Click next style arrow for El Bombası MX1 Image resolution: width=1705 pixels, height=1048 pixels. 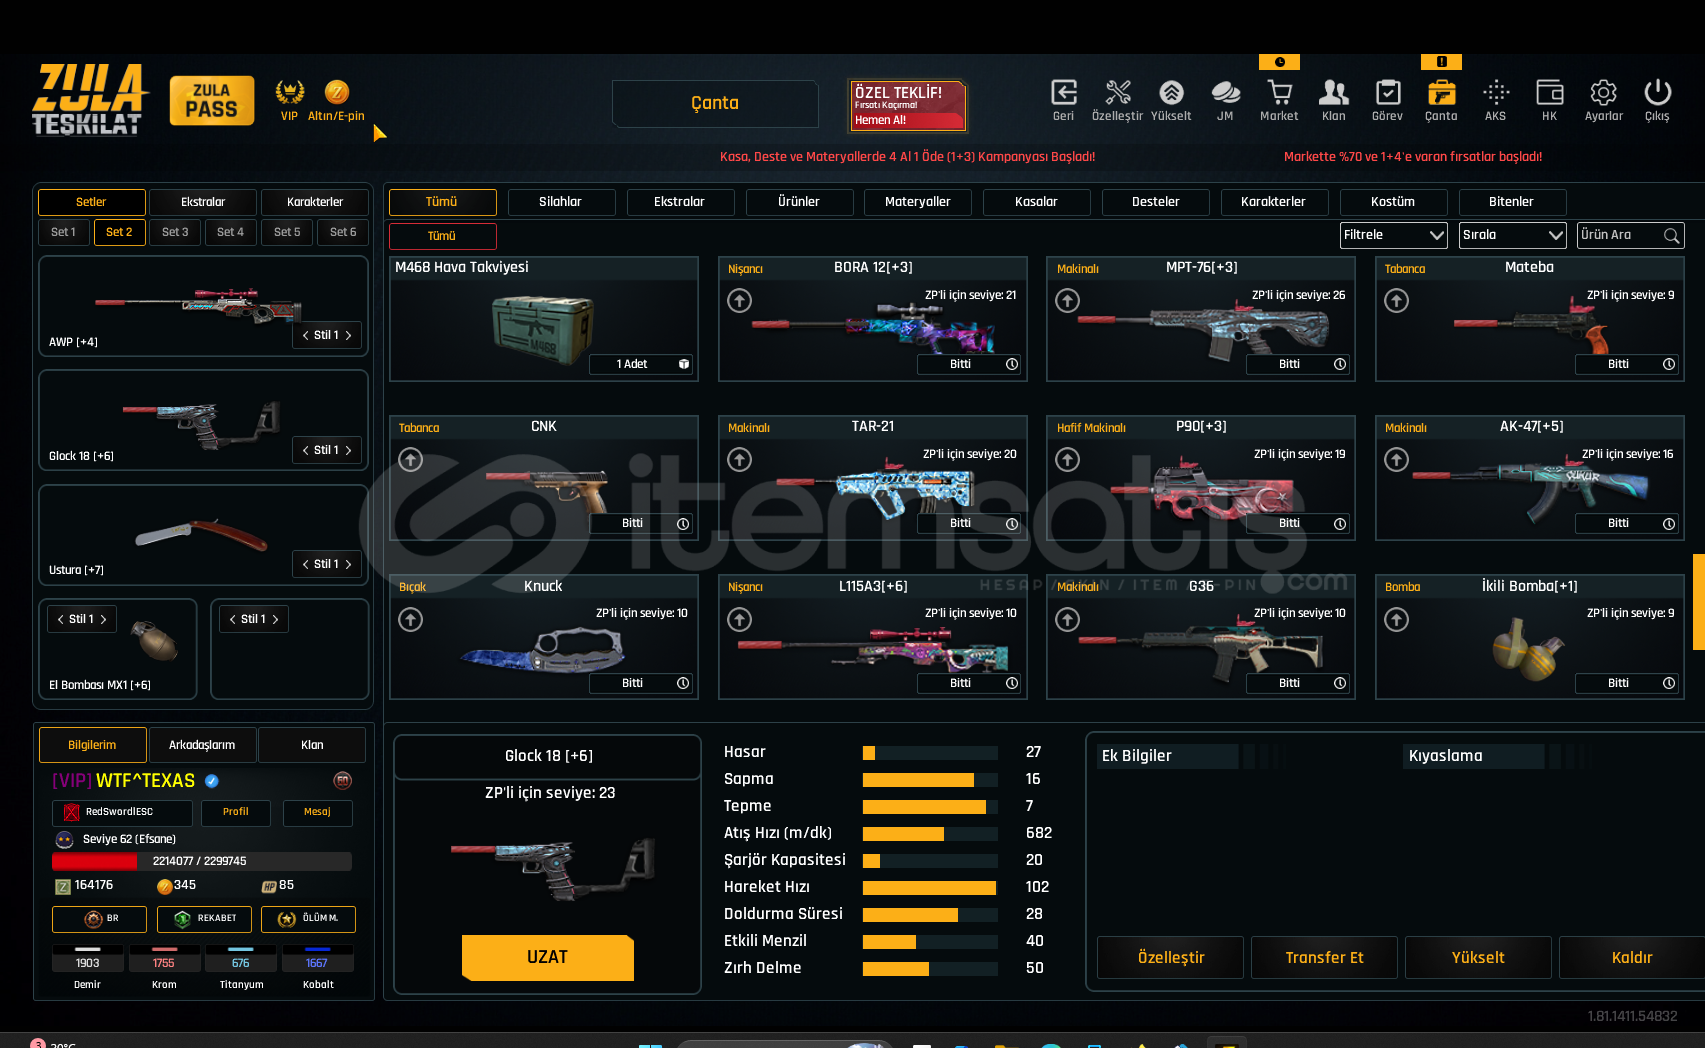pos(103,620)
